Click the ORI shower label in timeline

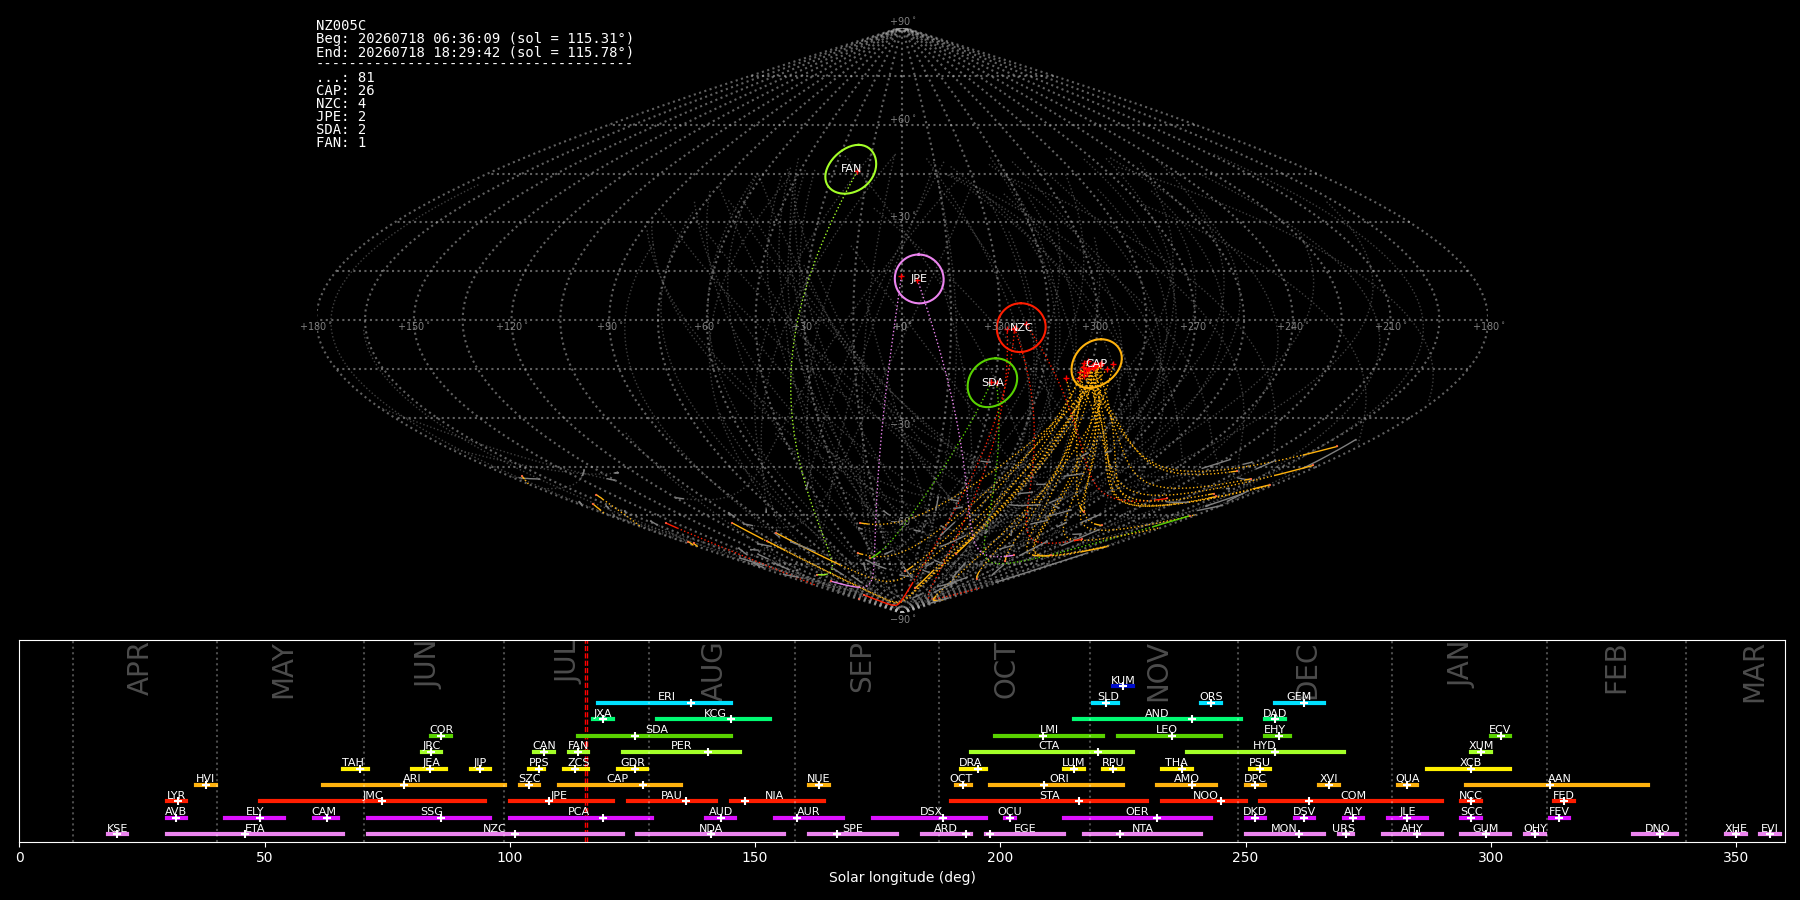(1060, 779)
